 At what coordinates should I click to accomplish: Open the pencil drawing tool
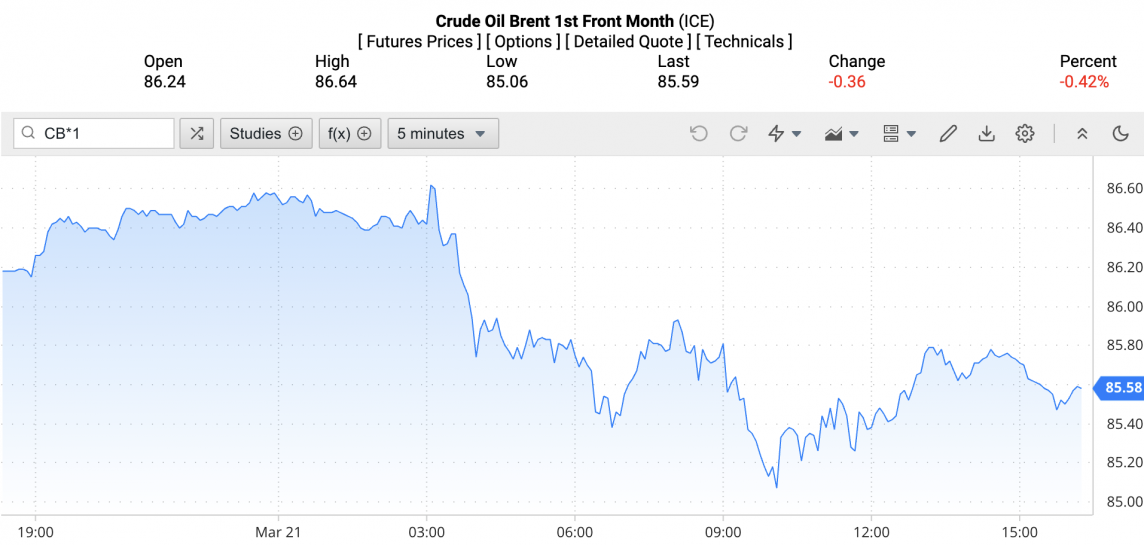tap(948, 134)
